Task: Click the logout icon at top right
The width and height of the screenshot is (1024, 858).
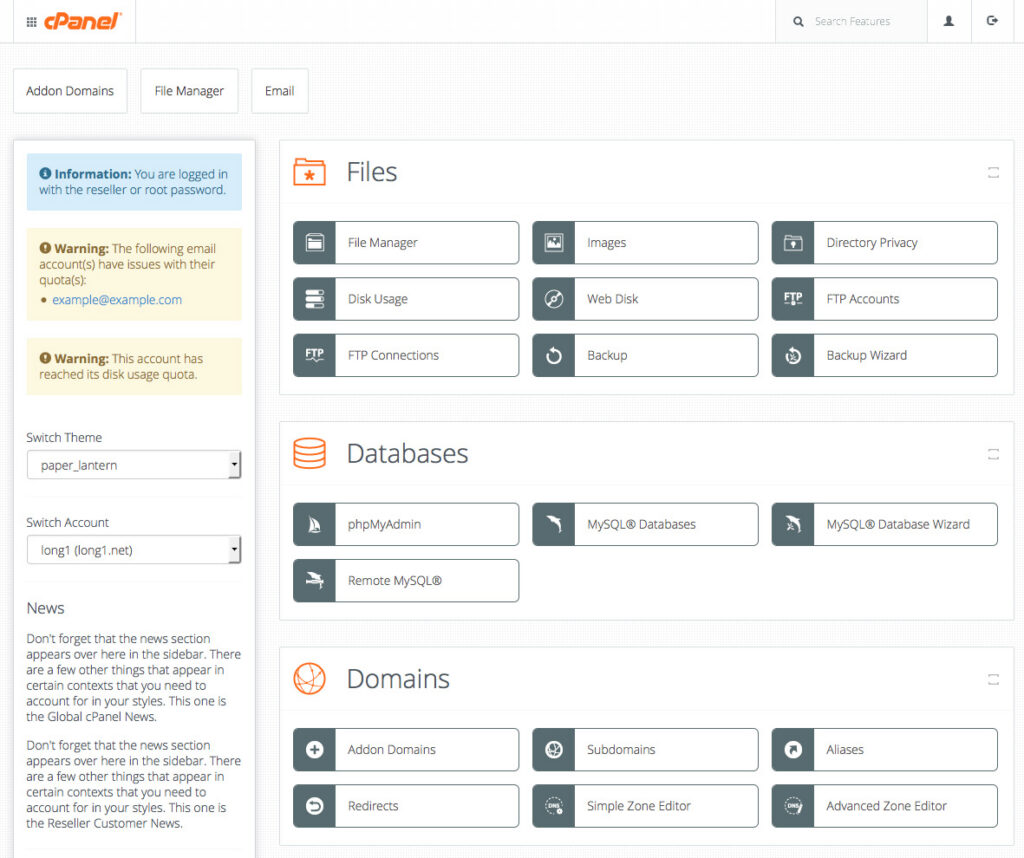Action: tap(992, 21)
